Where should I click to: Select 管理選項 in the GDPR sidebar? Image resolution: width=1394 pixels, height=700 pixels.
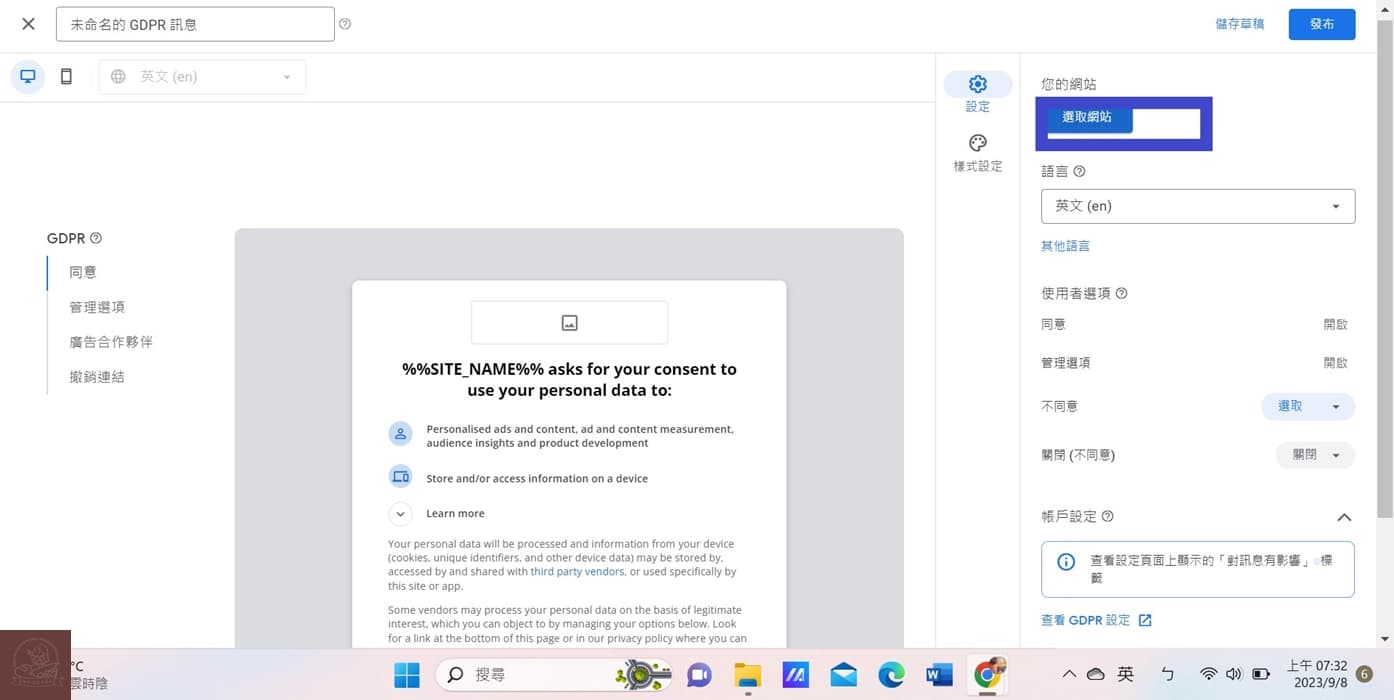(97, 307)
